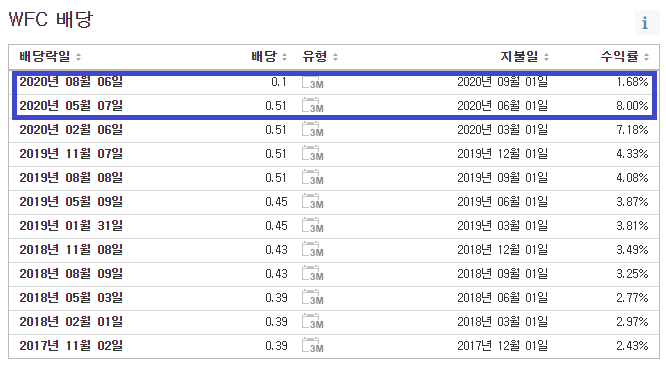Click payment date 2018년 12월 01일
Image resolution: width=666 pixels, height=367 pixels.
pyautogui.click(x=502, y=249)
